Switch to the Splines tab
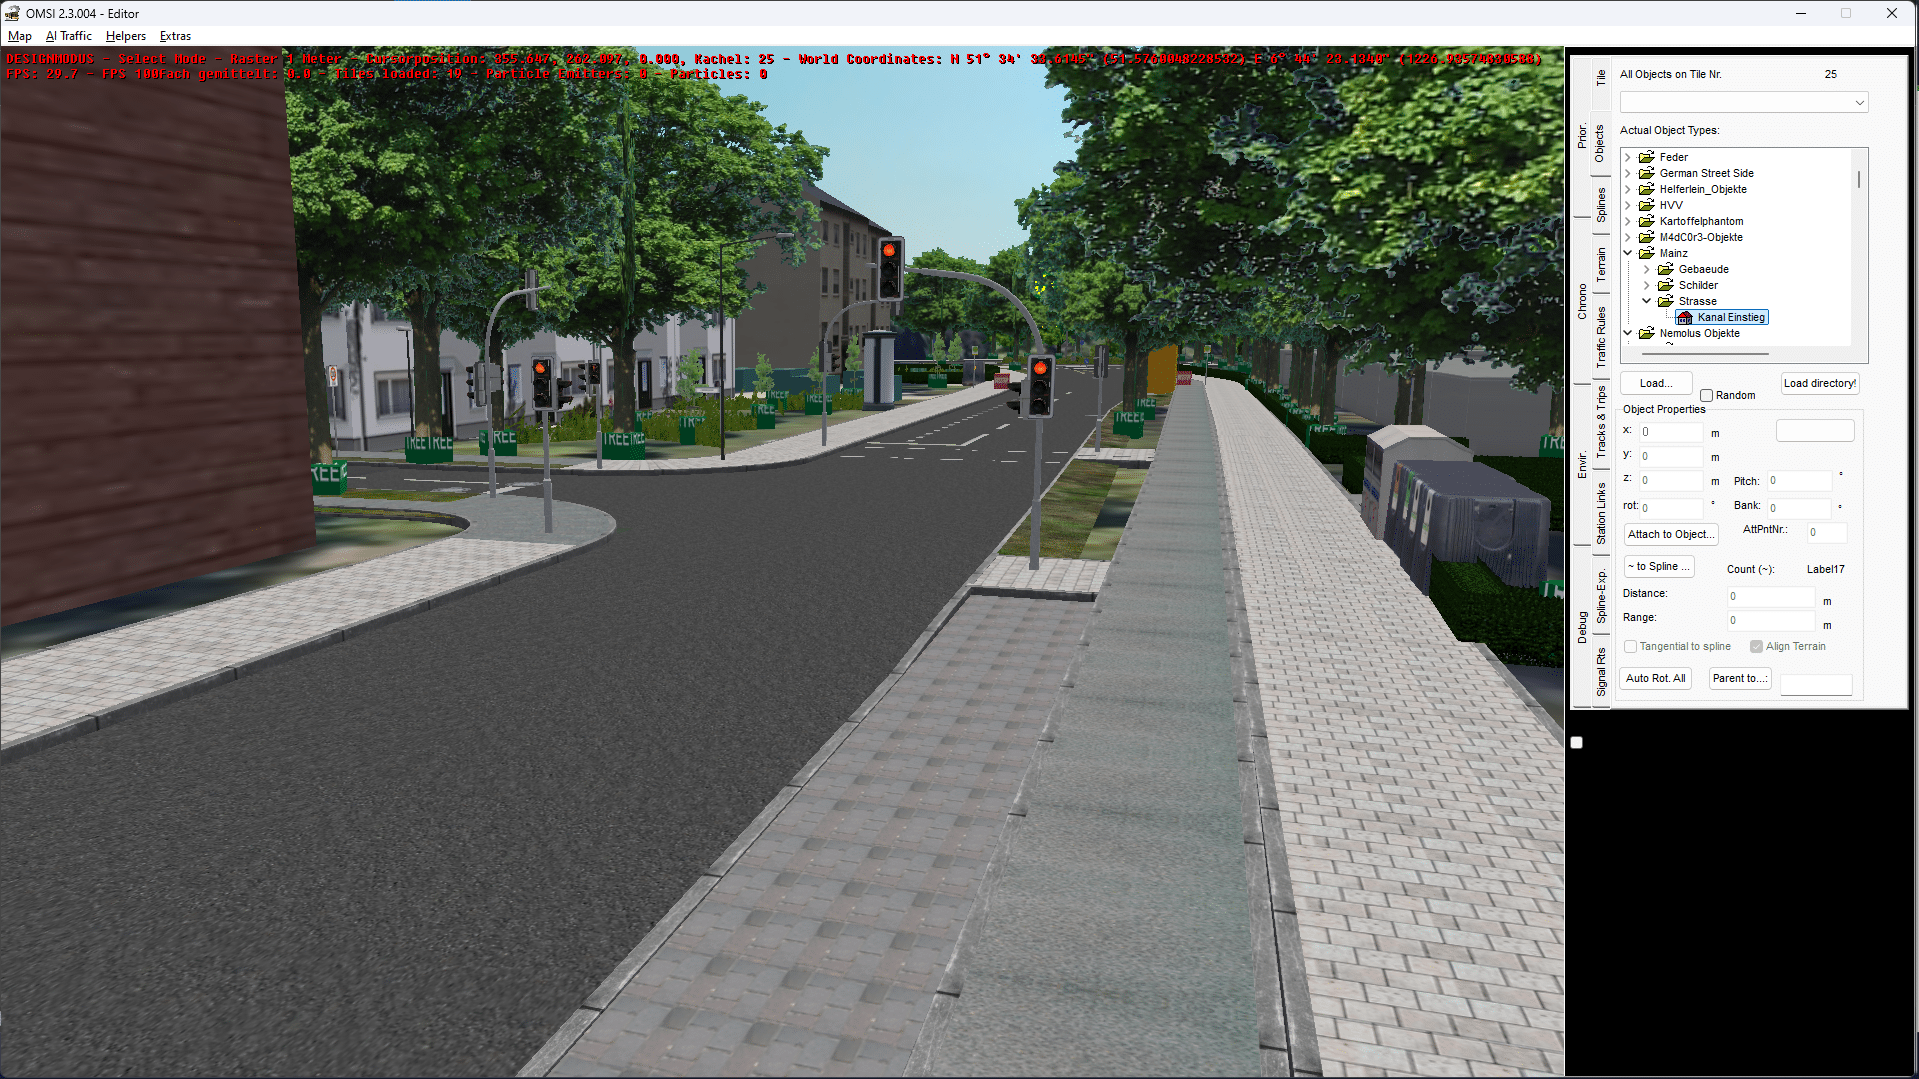 click(1600, 204)
